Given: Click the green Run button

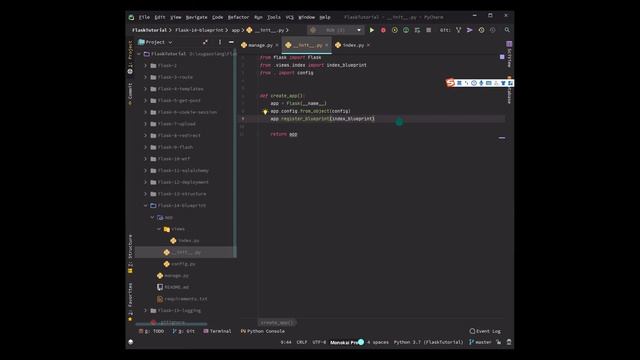Looking at the screenshot, I should 371,30.
